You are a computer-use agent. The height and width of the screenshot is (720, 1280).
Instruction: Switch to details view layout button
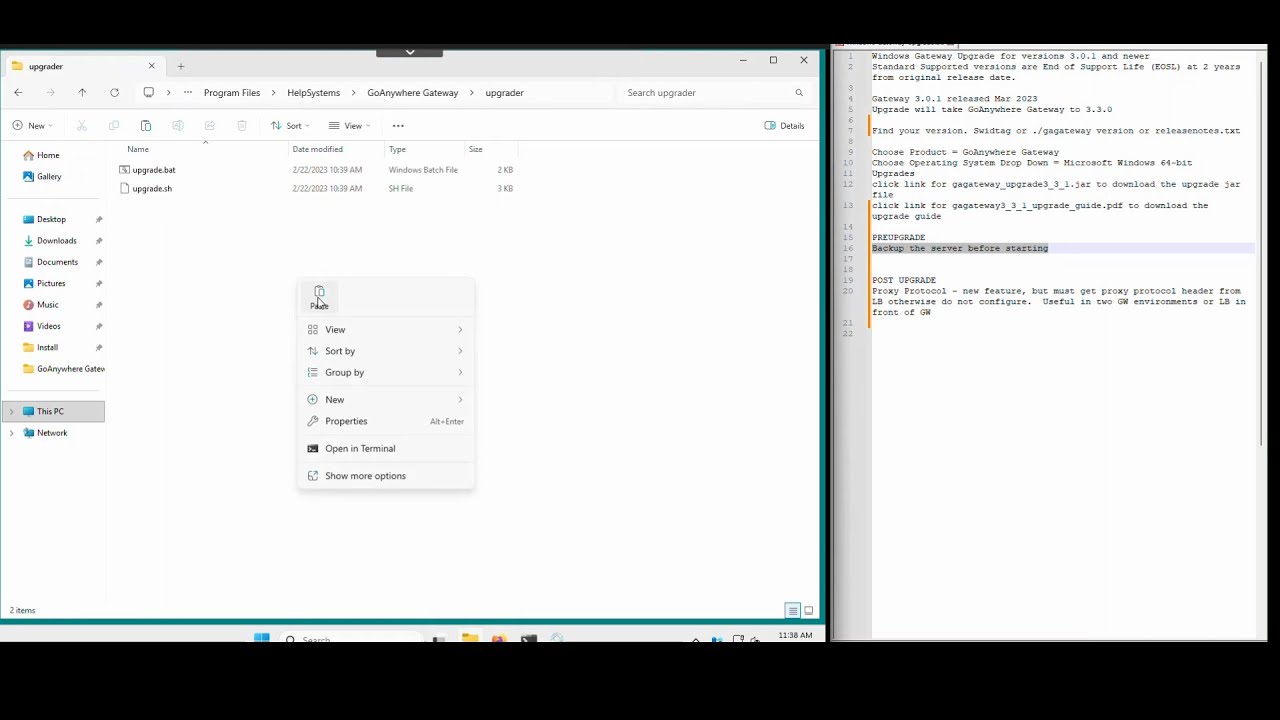[x=792, y=611]
